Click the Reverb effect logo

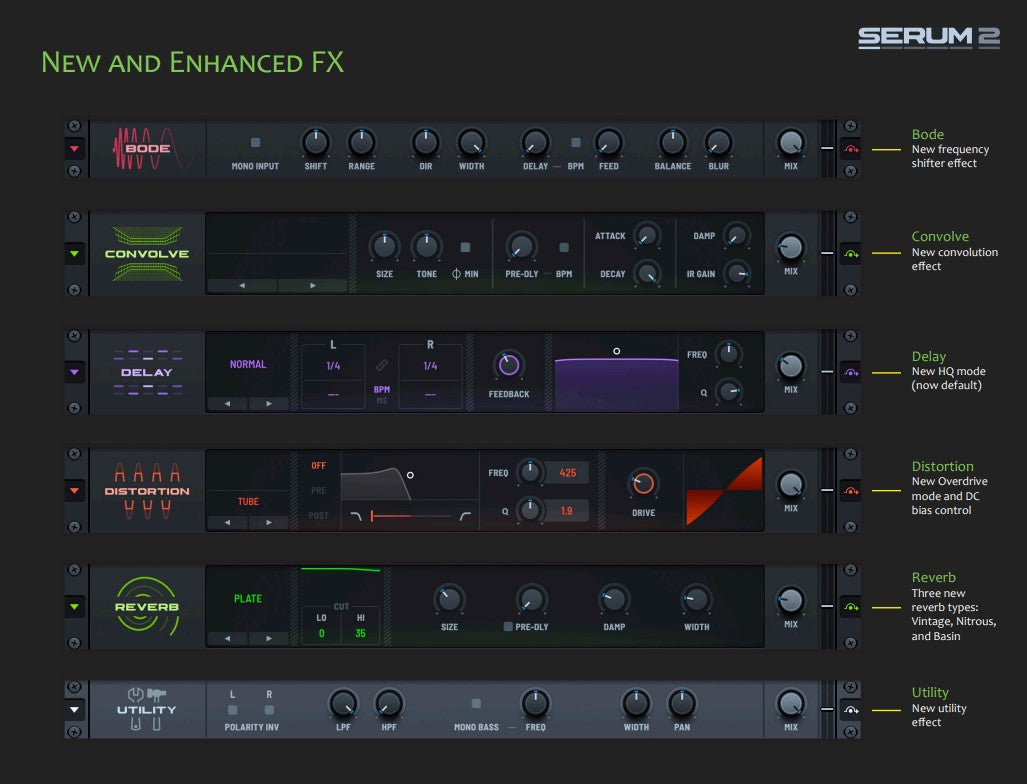pos(147,607)
